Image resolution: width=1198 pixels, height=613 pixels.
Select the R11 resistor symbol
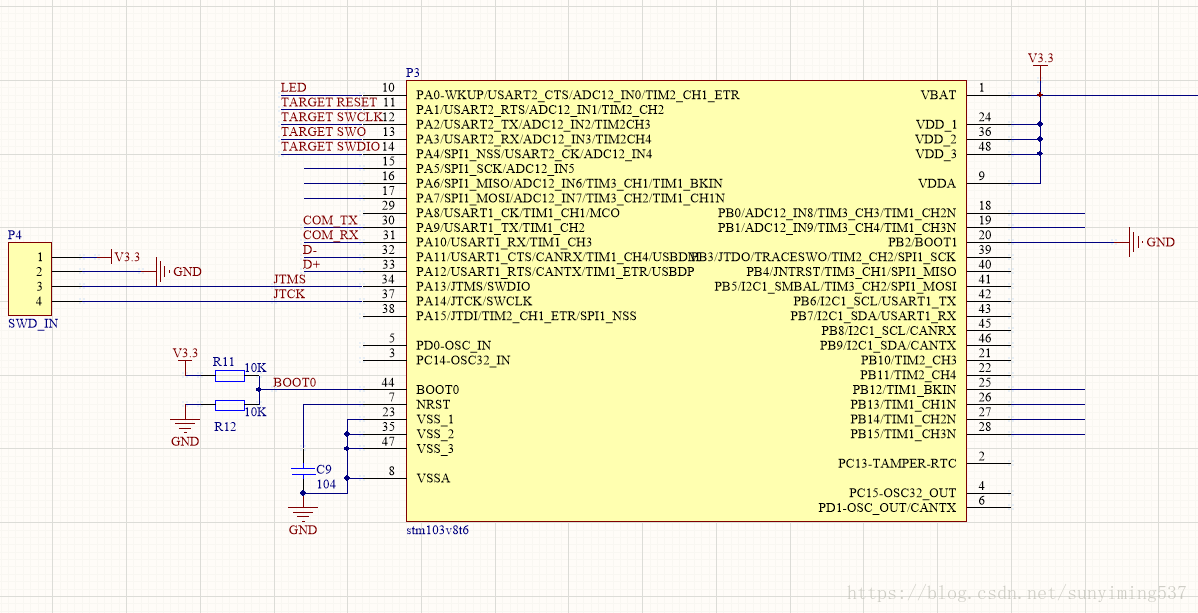[229, 375]
